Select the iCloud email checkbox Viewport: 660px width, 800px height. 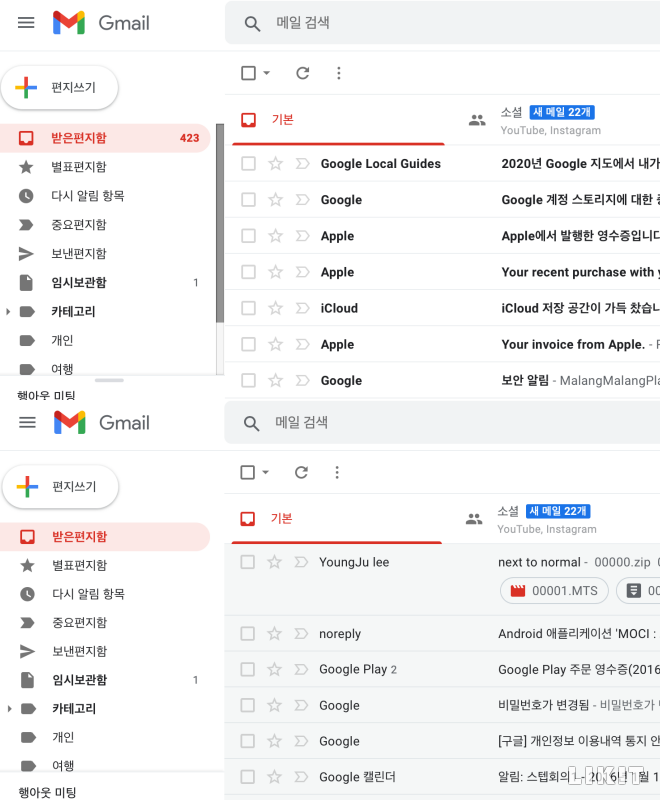[x=248, y=308]
